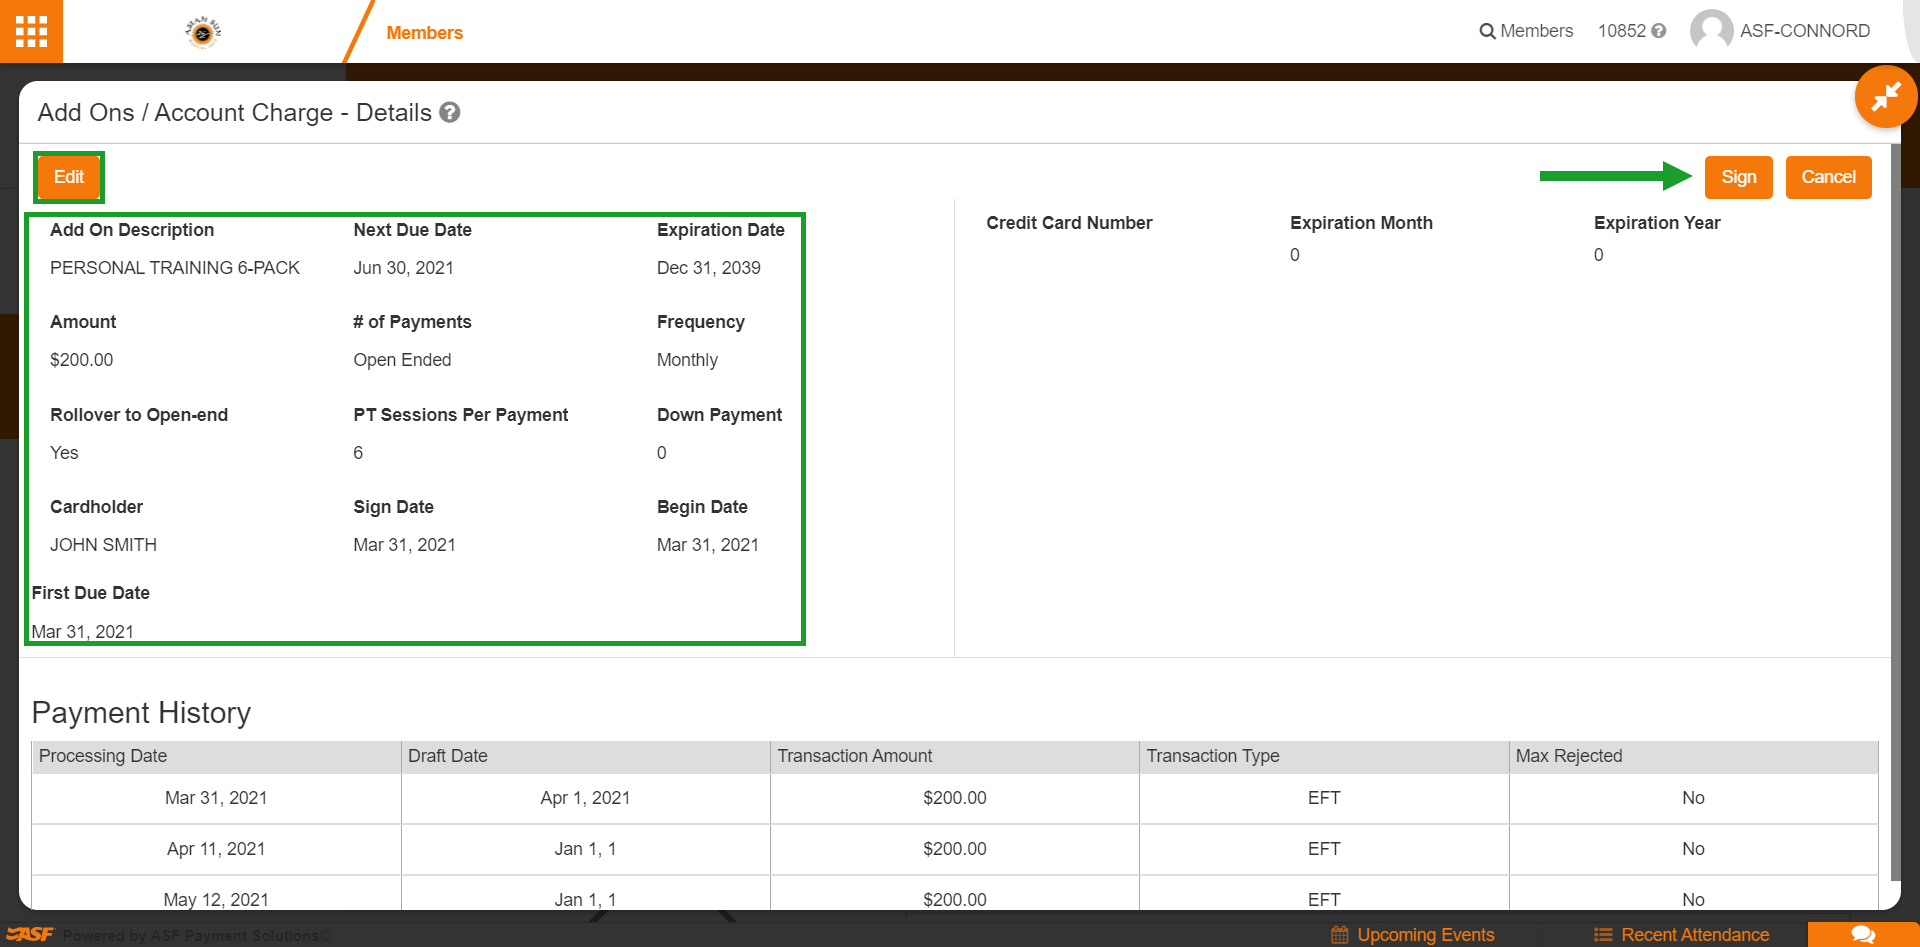Open Recent Attendance link
Image resolution: width=1920 pixels, height=947 pixels.
(x=1695, y=935)
